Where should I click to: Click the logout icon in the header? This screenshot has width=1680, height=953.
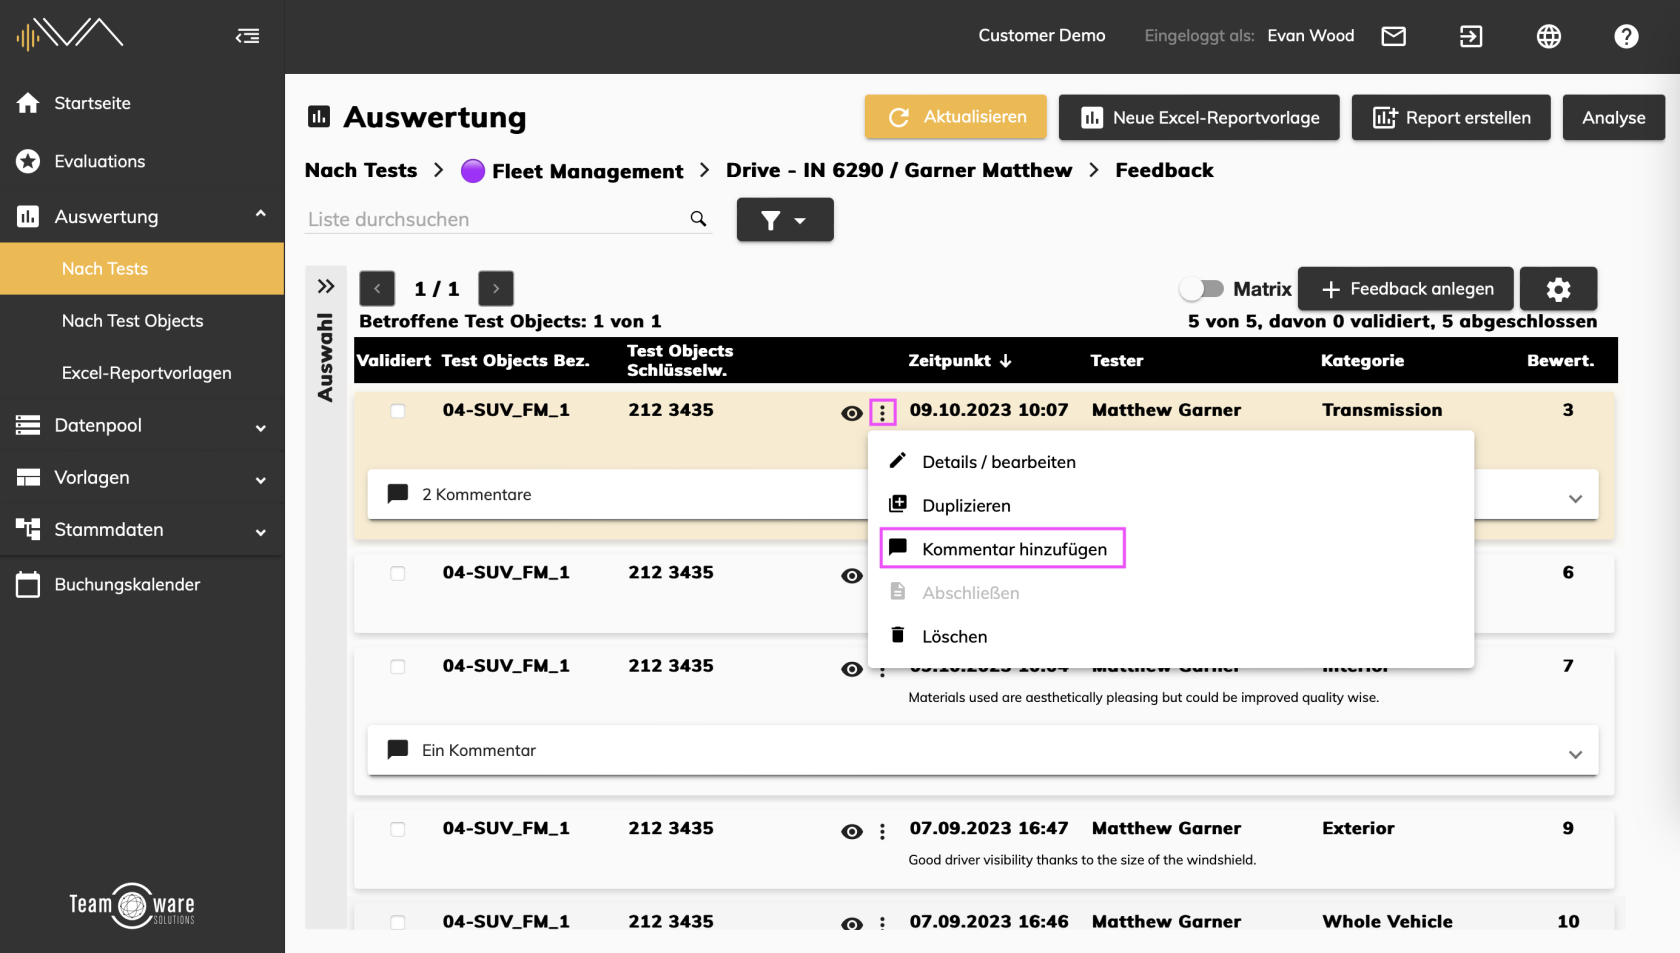point(1471,36)
